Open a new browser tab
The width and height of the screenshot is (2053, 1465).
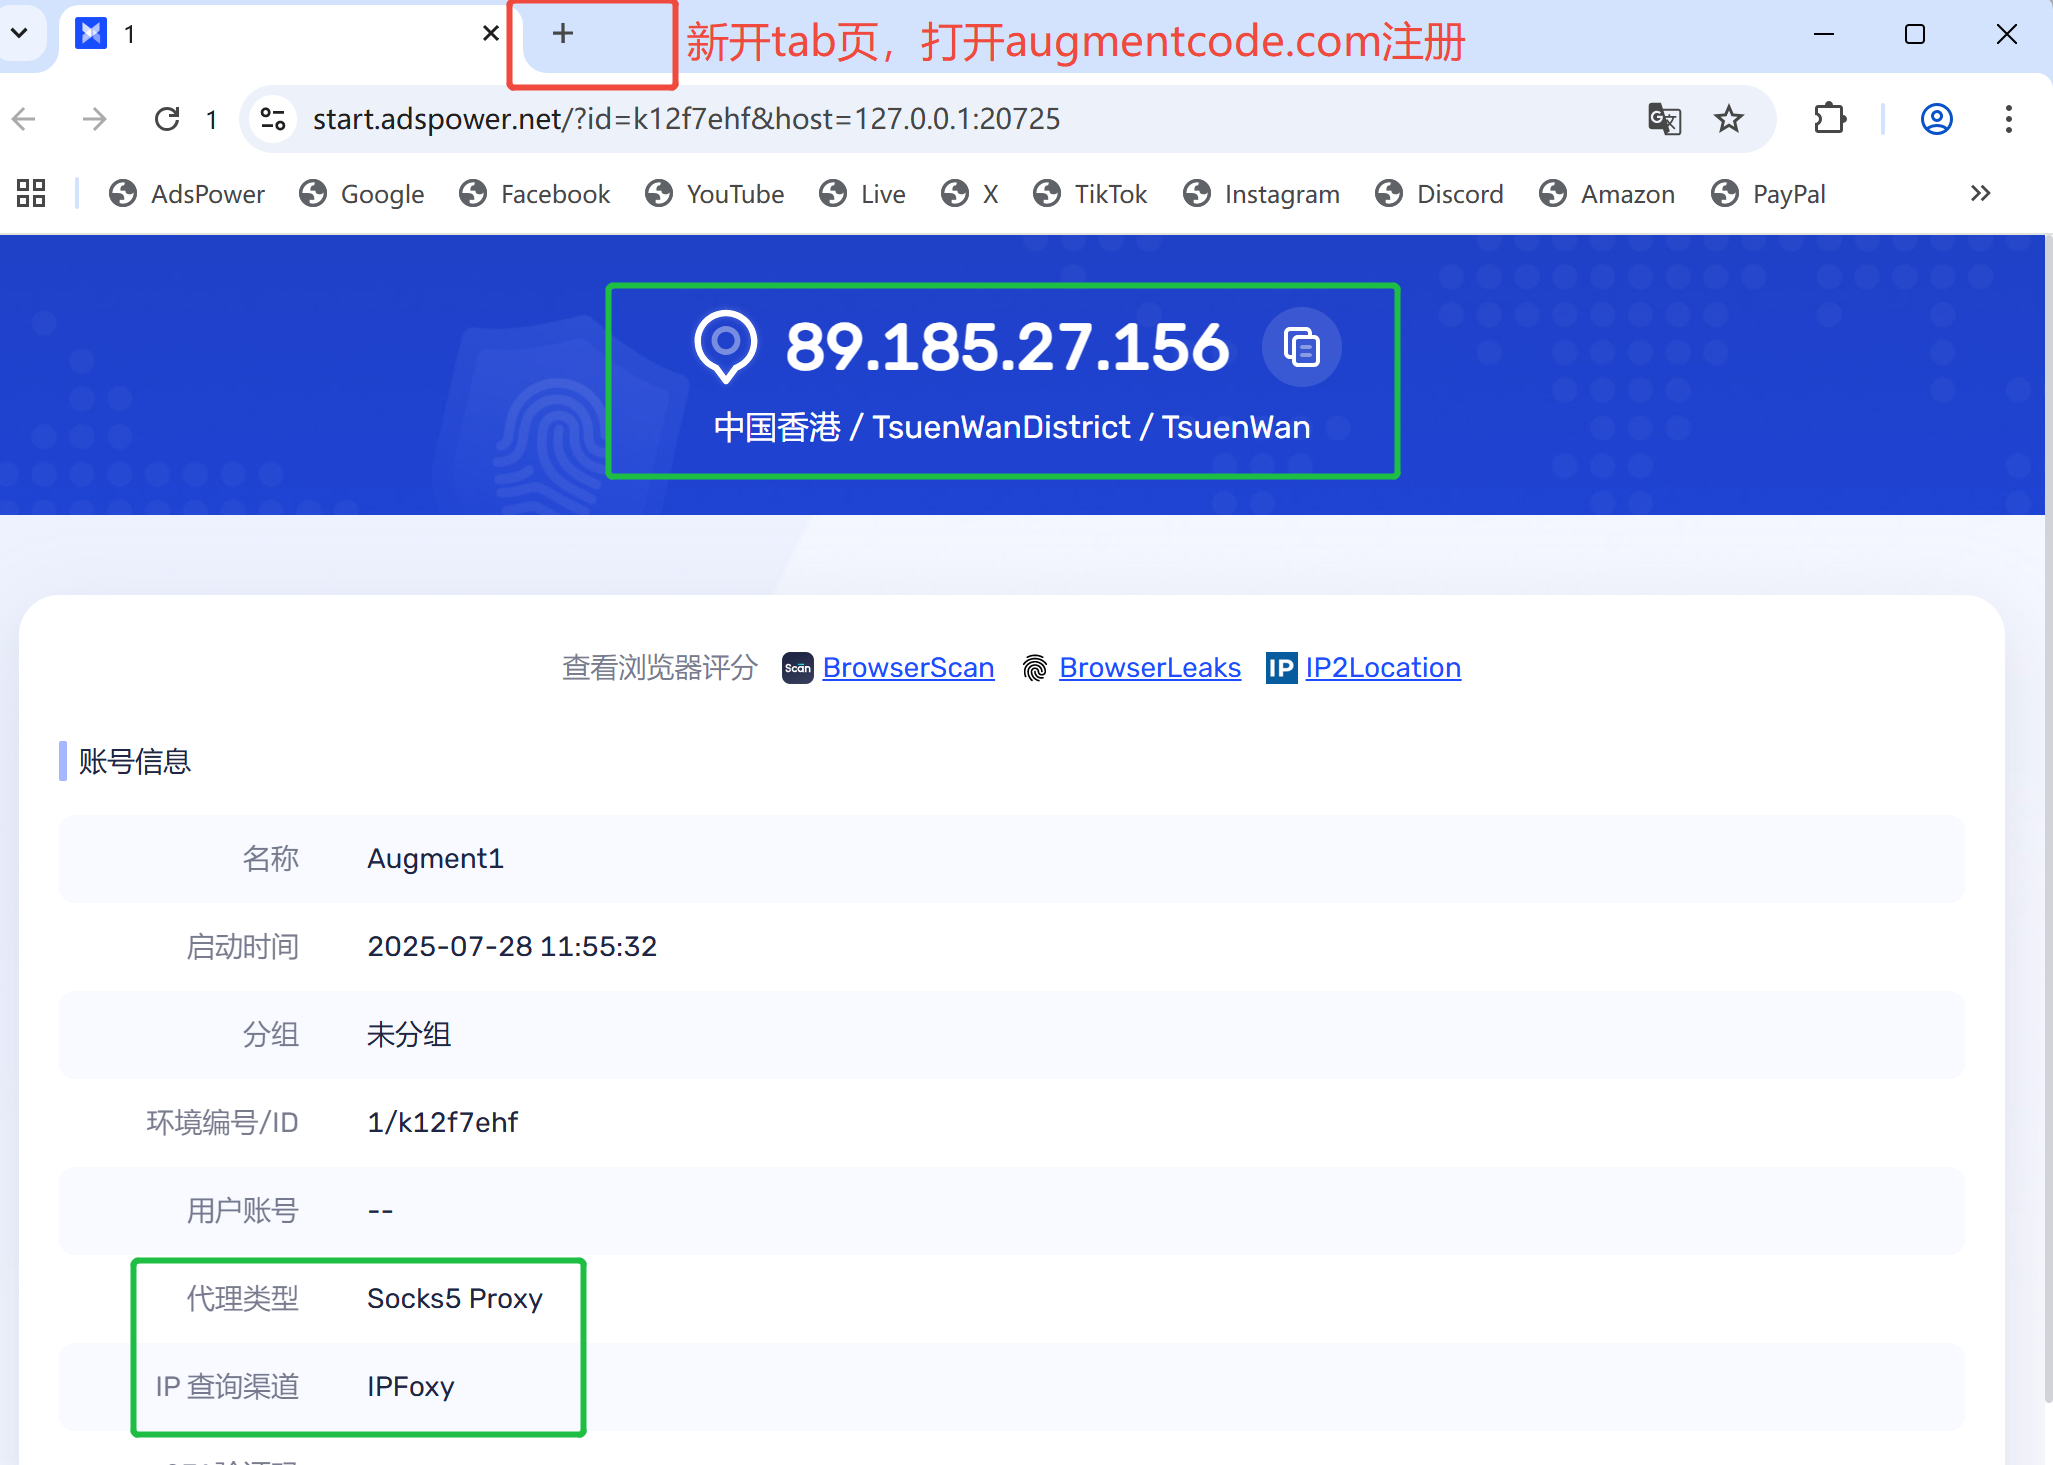pos(563,34)
